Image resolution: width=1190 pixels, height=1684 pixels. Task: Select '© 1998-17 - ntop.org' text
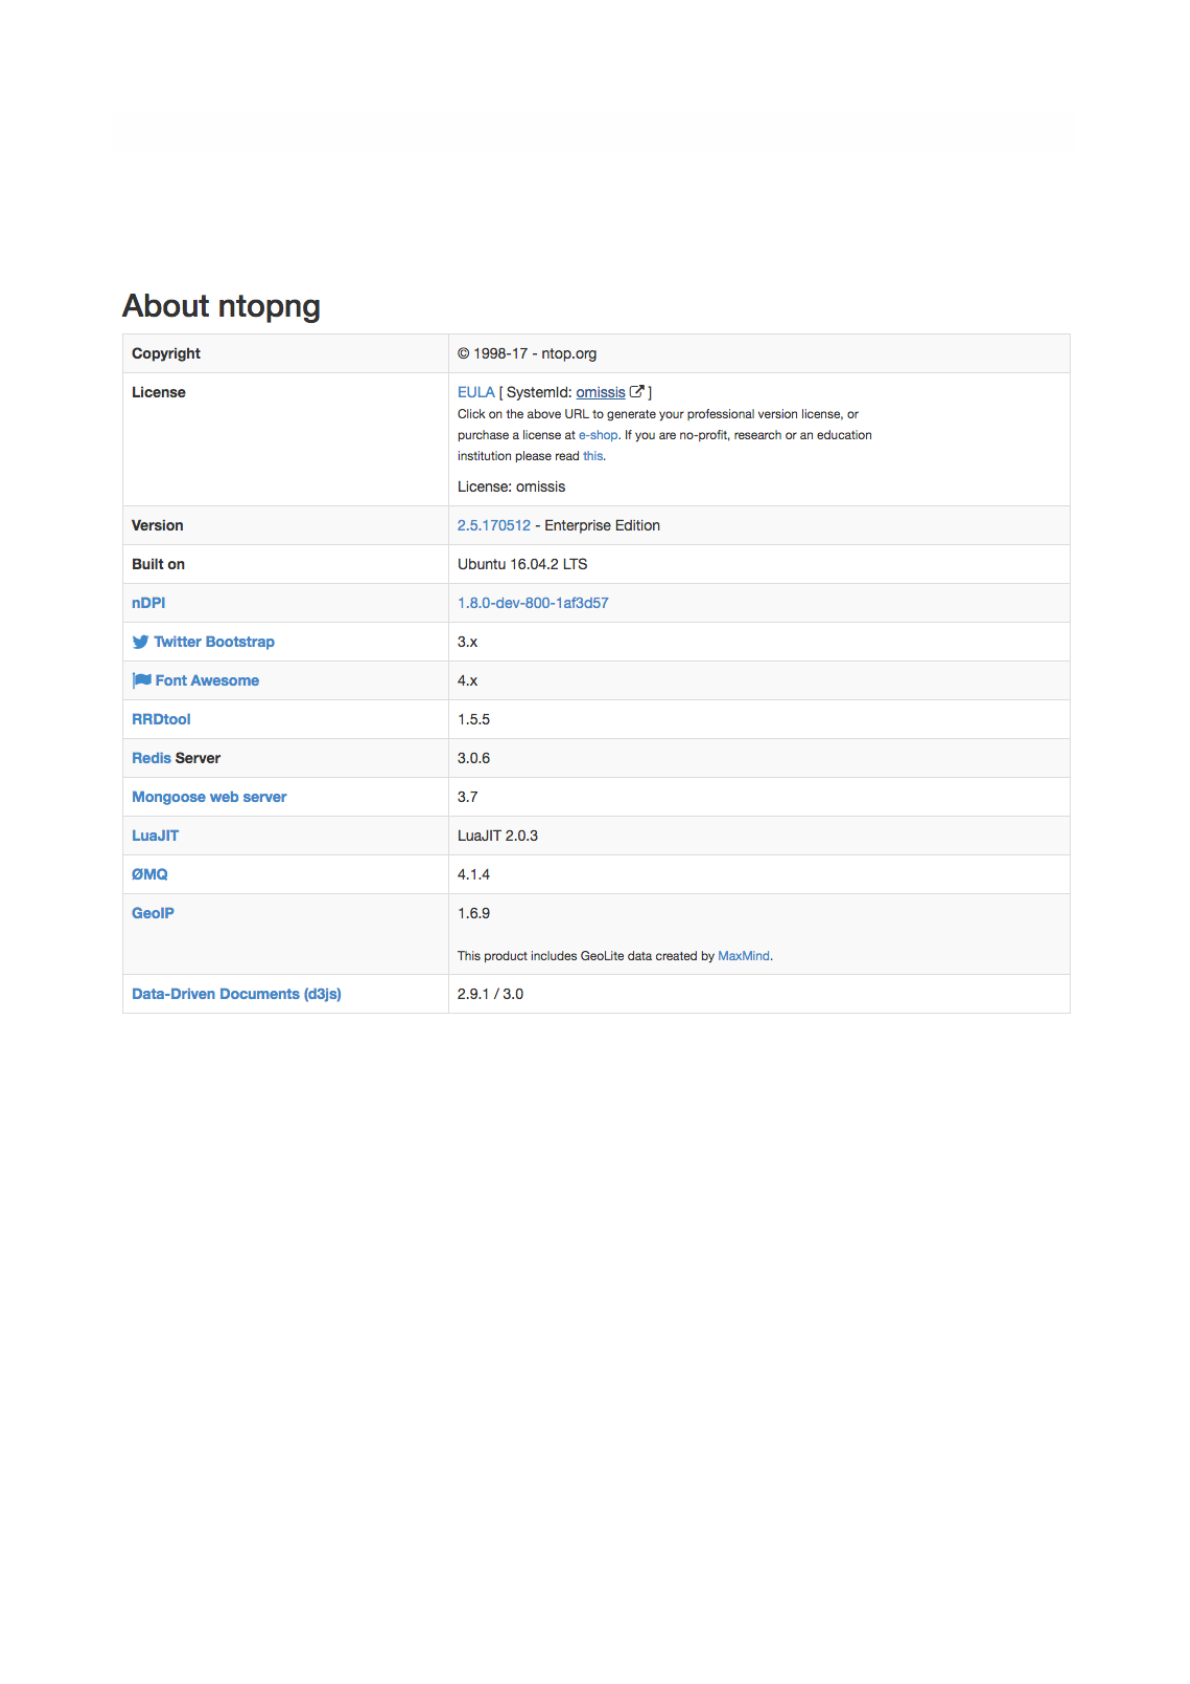click(527, 353)
